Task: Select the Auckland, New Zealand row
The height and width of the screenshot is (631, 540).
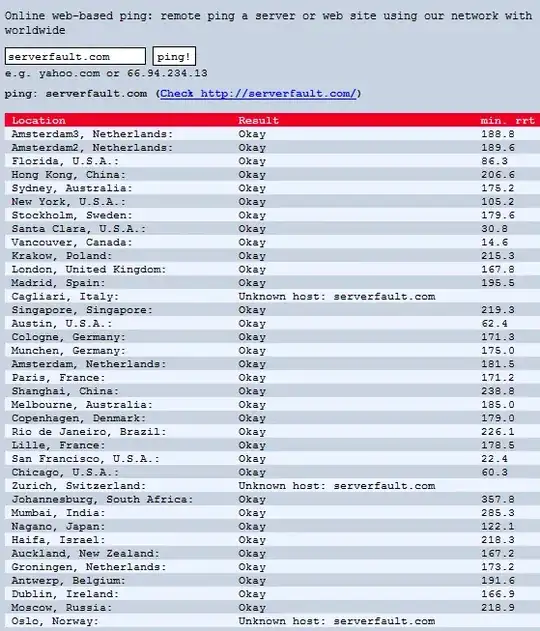Action: [272, 553]
